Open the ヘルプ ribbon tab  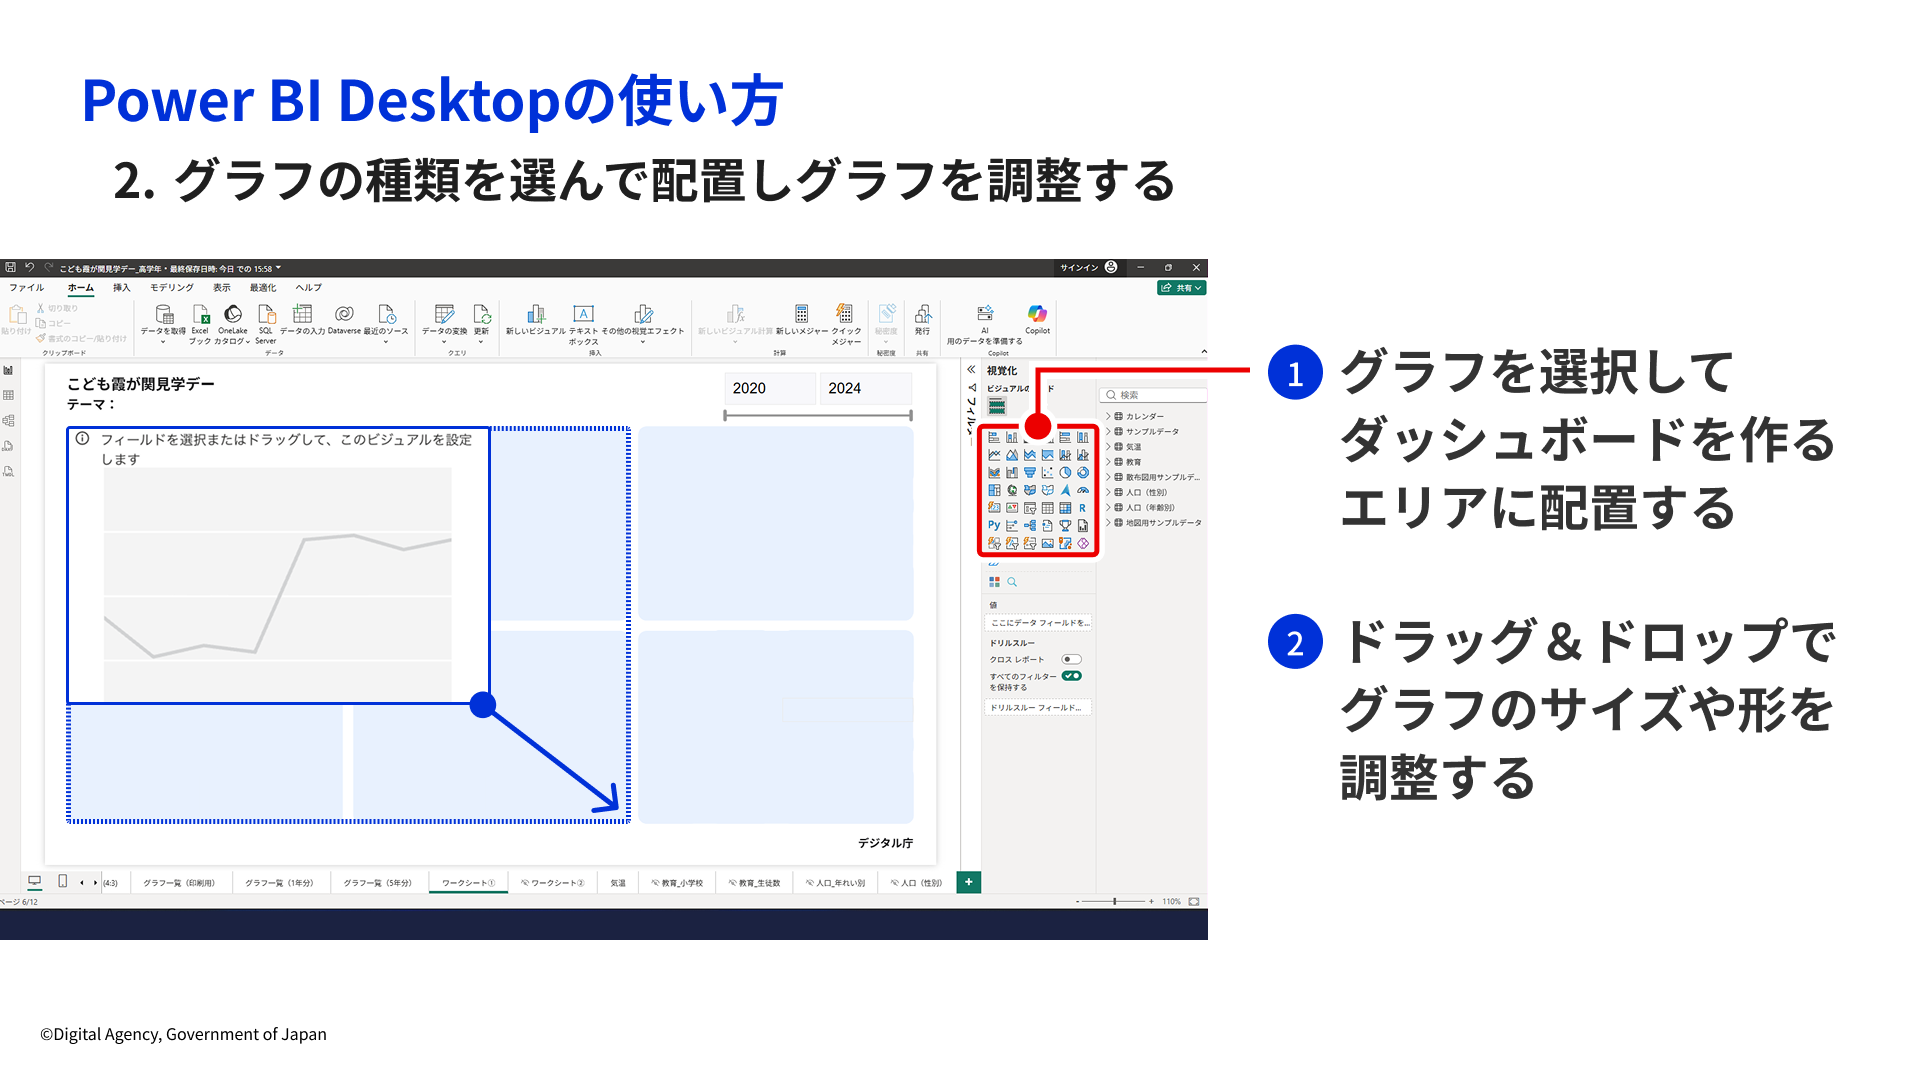point(309,288)
